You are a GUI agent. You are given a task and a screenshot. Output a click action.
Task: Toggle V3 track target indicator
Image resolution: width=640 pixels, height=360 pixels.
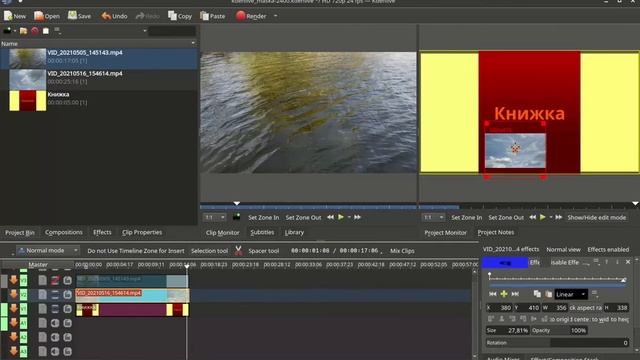pos(24,280)
